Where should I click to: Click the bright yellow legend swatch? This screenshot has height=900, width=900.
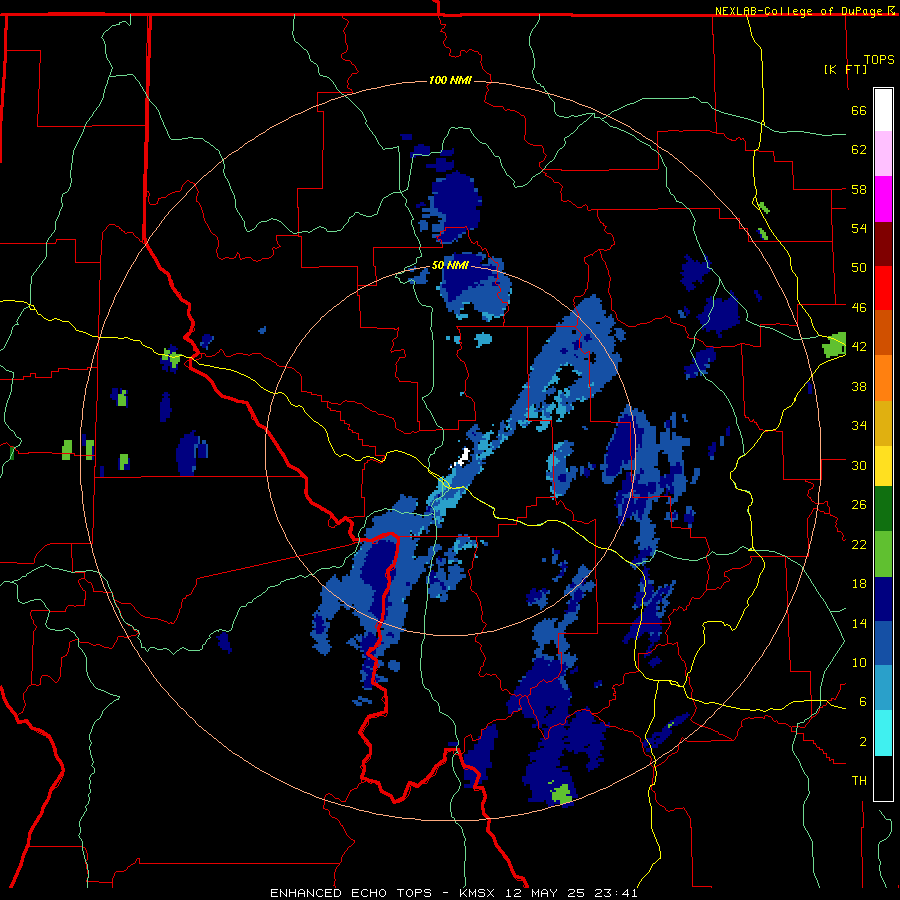(883, 465)
